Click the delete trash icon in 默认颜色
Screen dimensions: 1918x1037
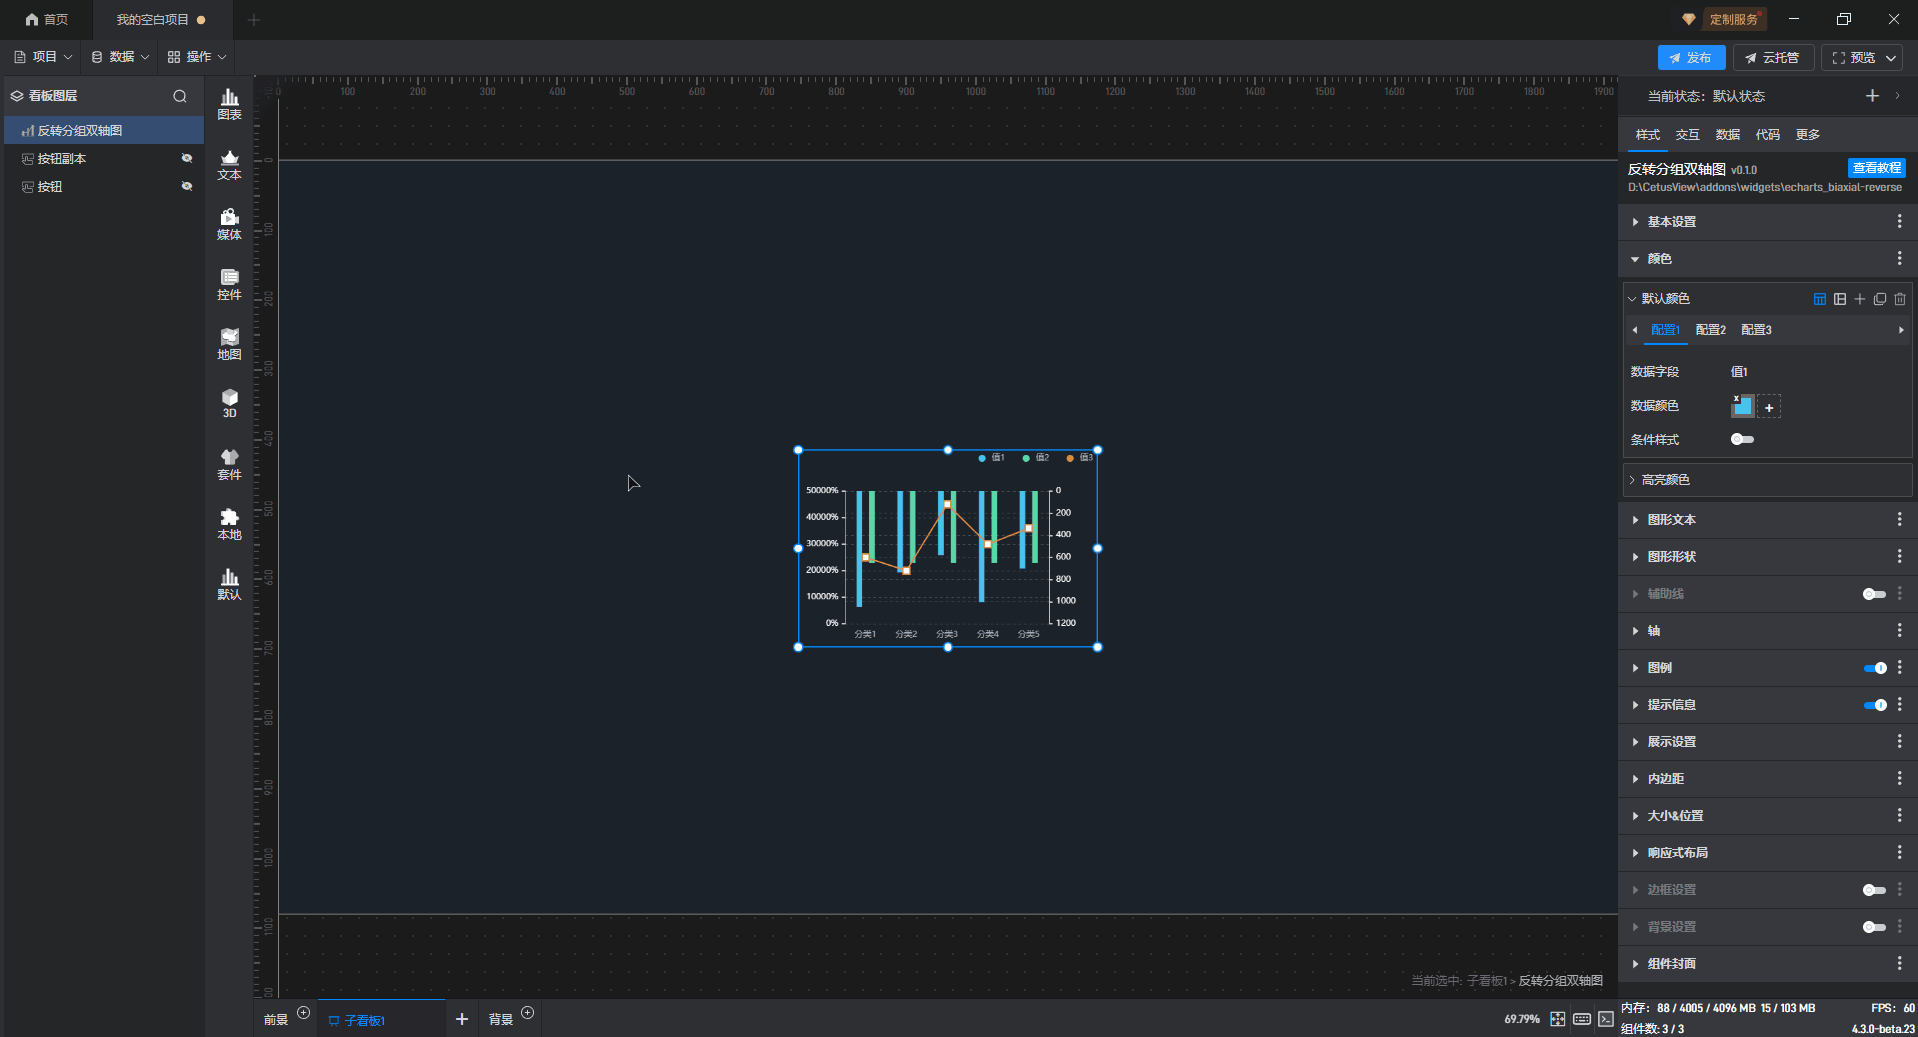(1900, 299)
